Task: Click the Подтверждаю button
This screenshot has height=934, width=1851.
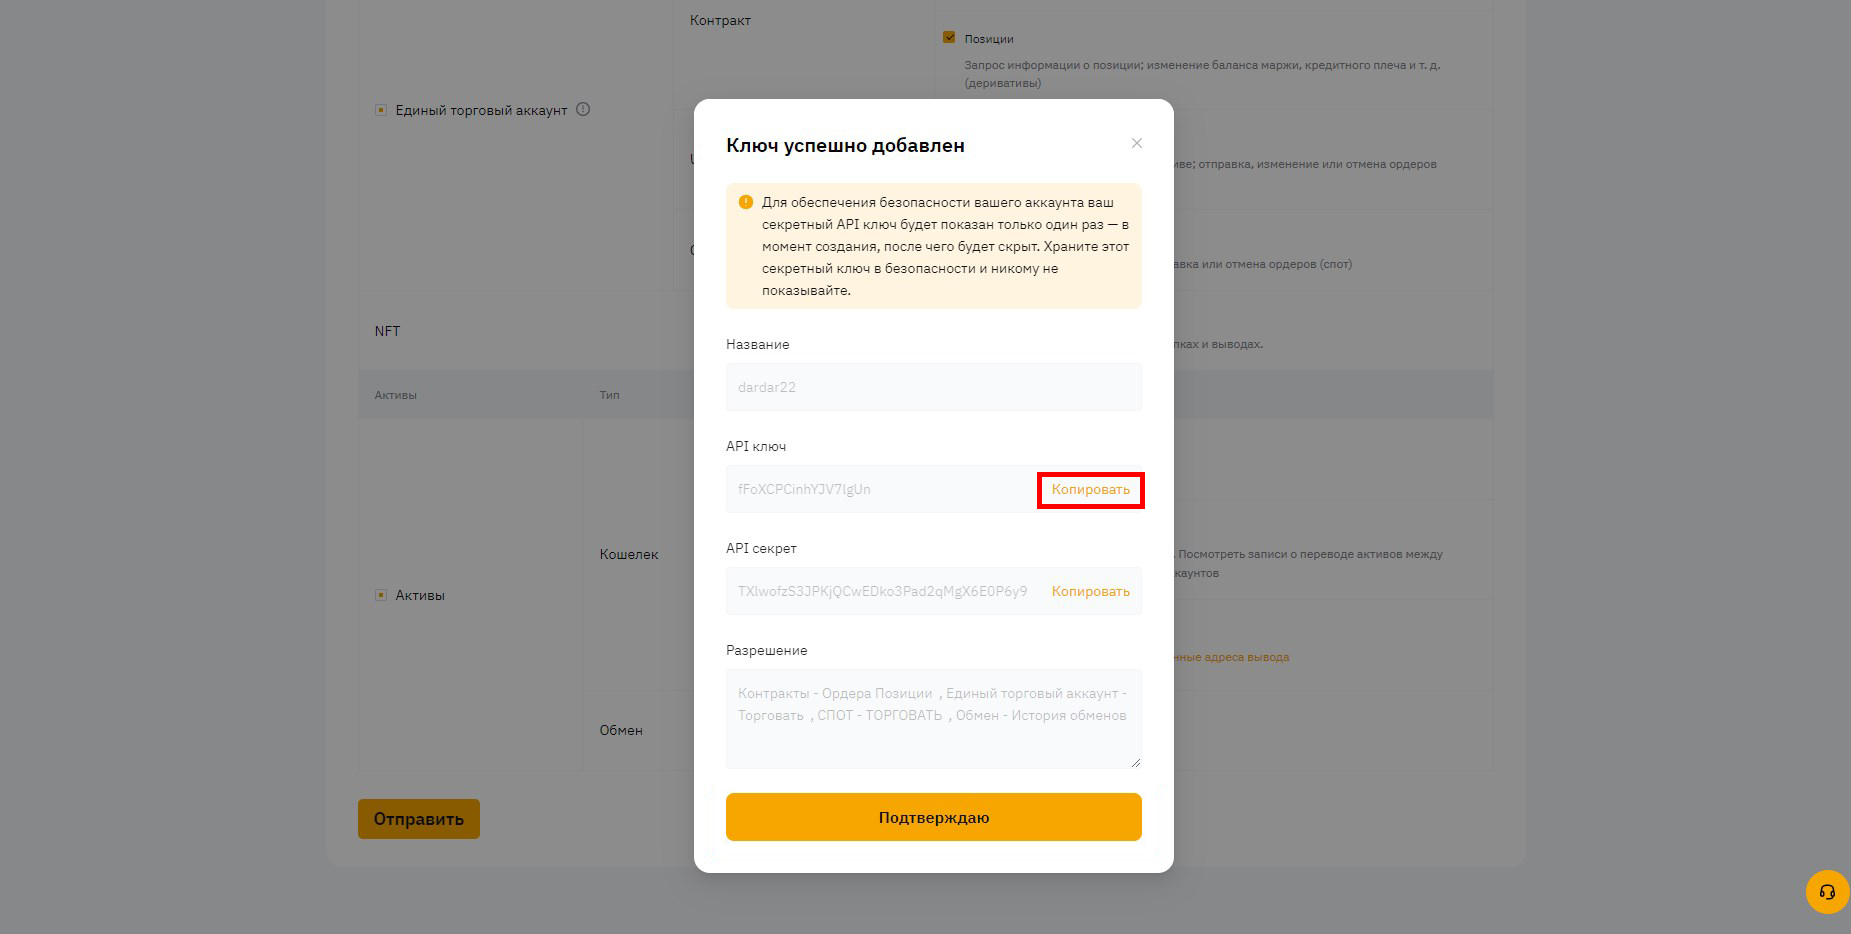Action: 933,817
